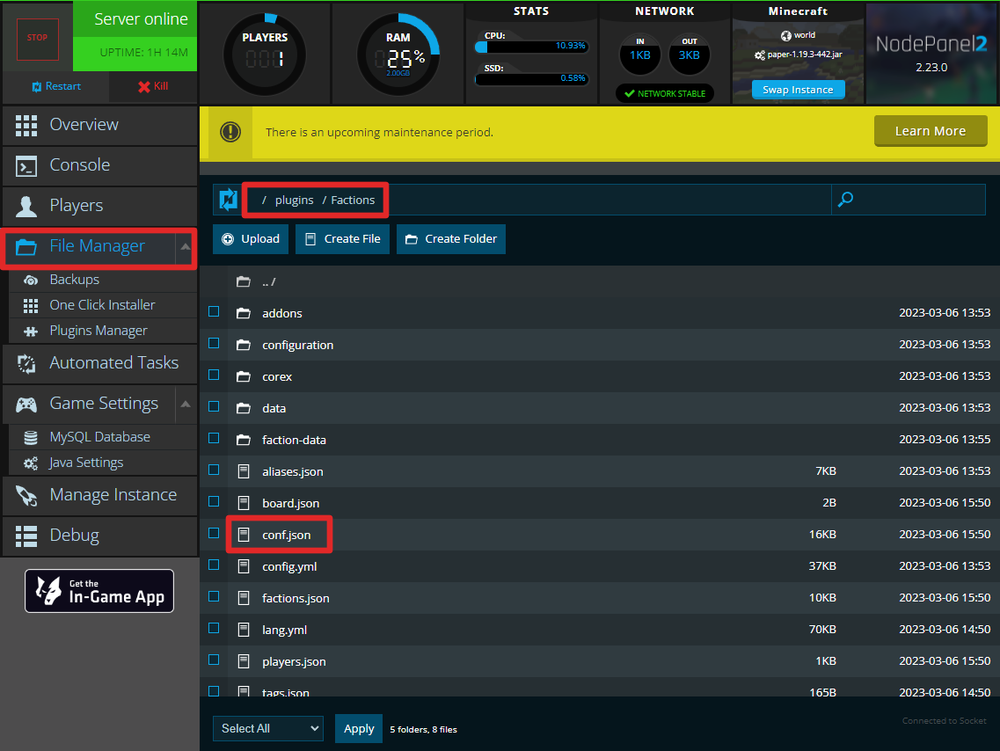
Task: Open the Plugins Manager
Action: coord(99,330)
